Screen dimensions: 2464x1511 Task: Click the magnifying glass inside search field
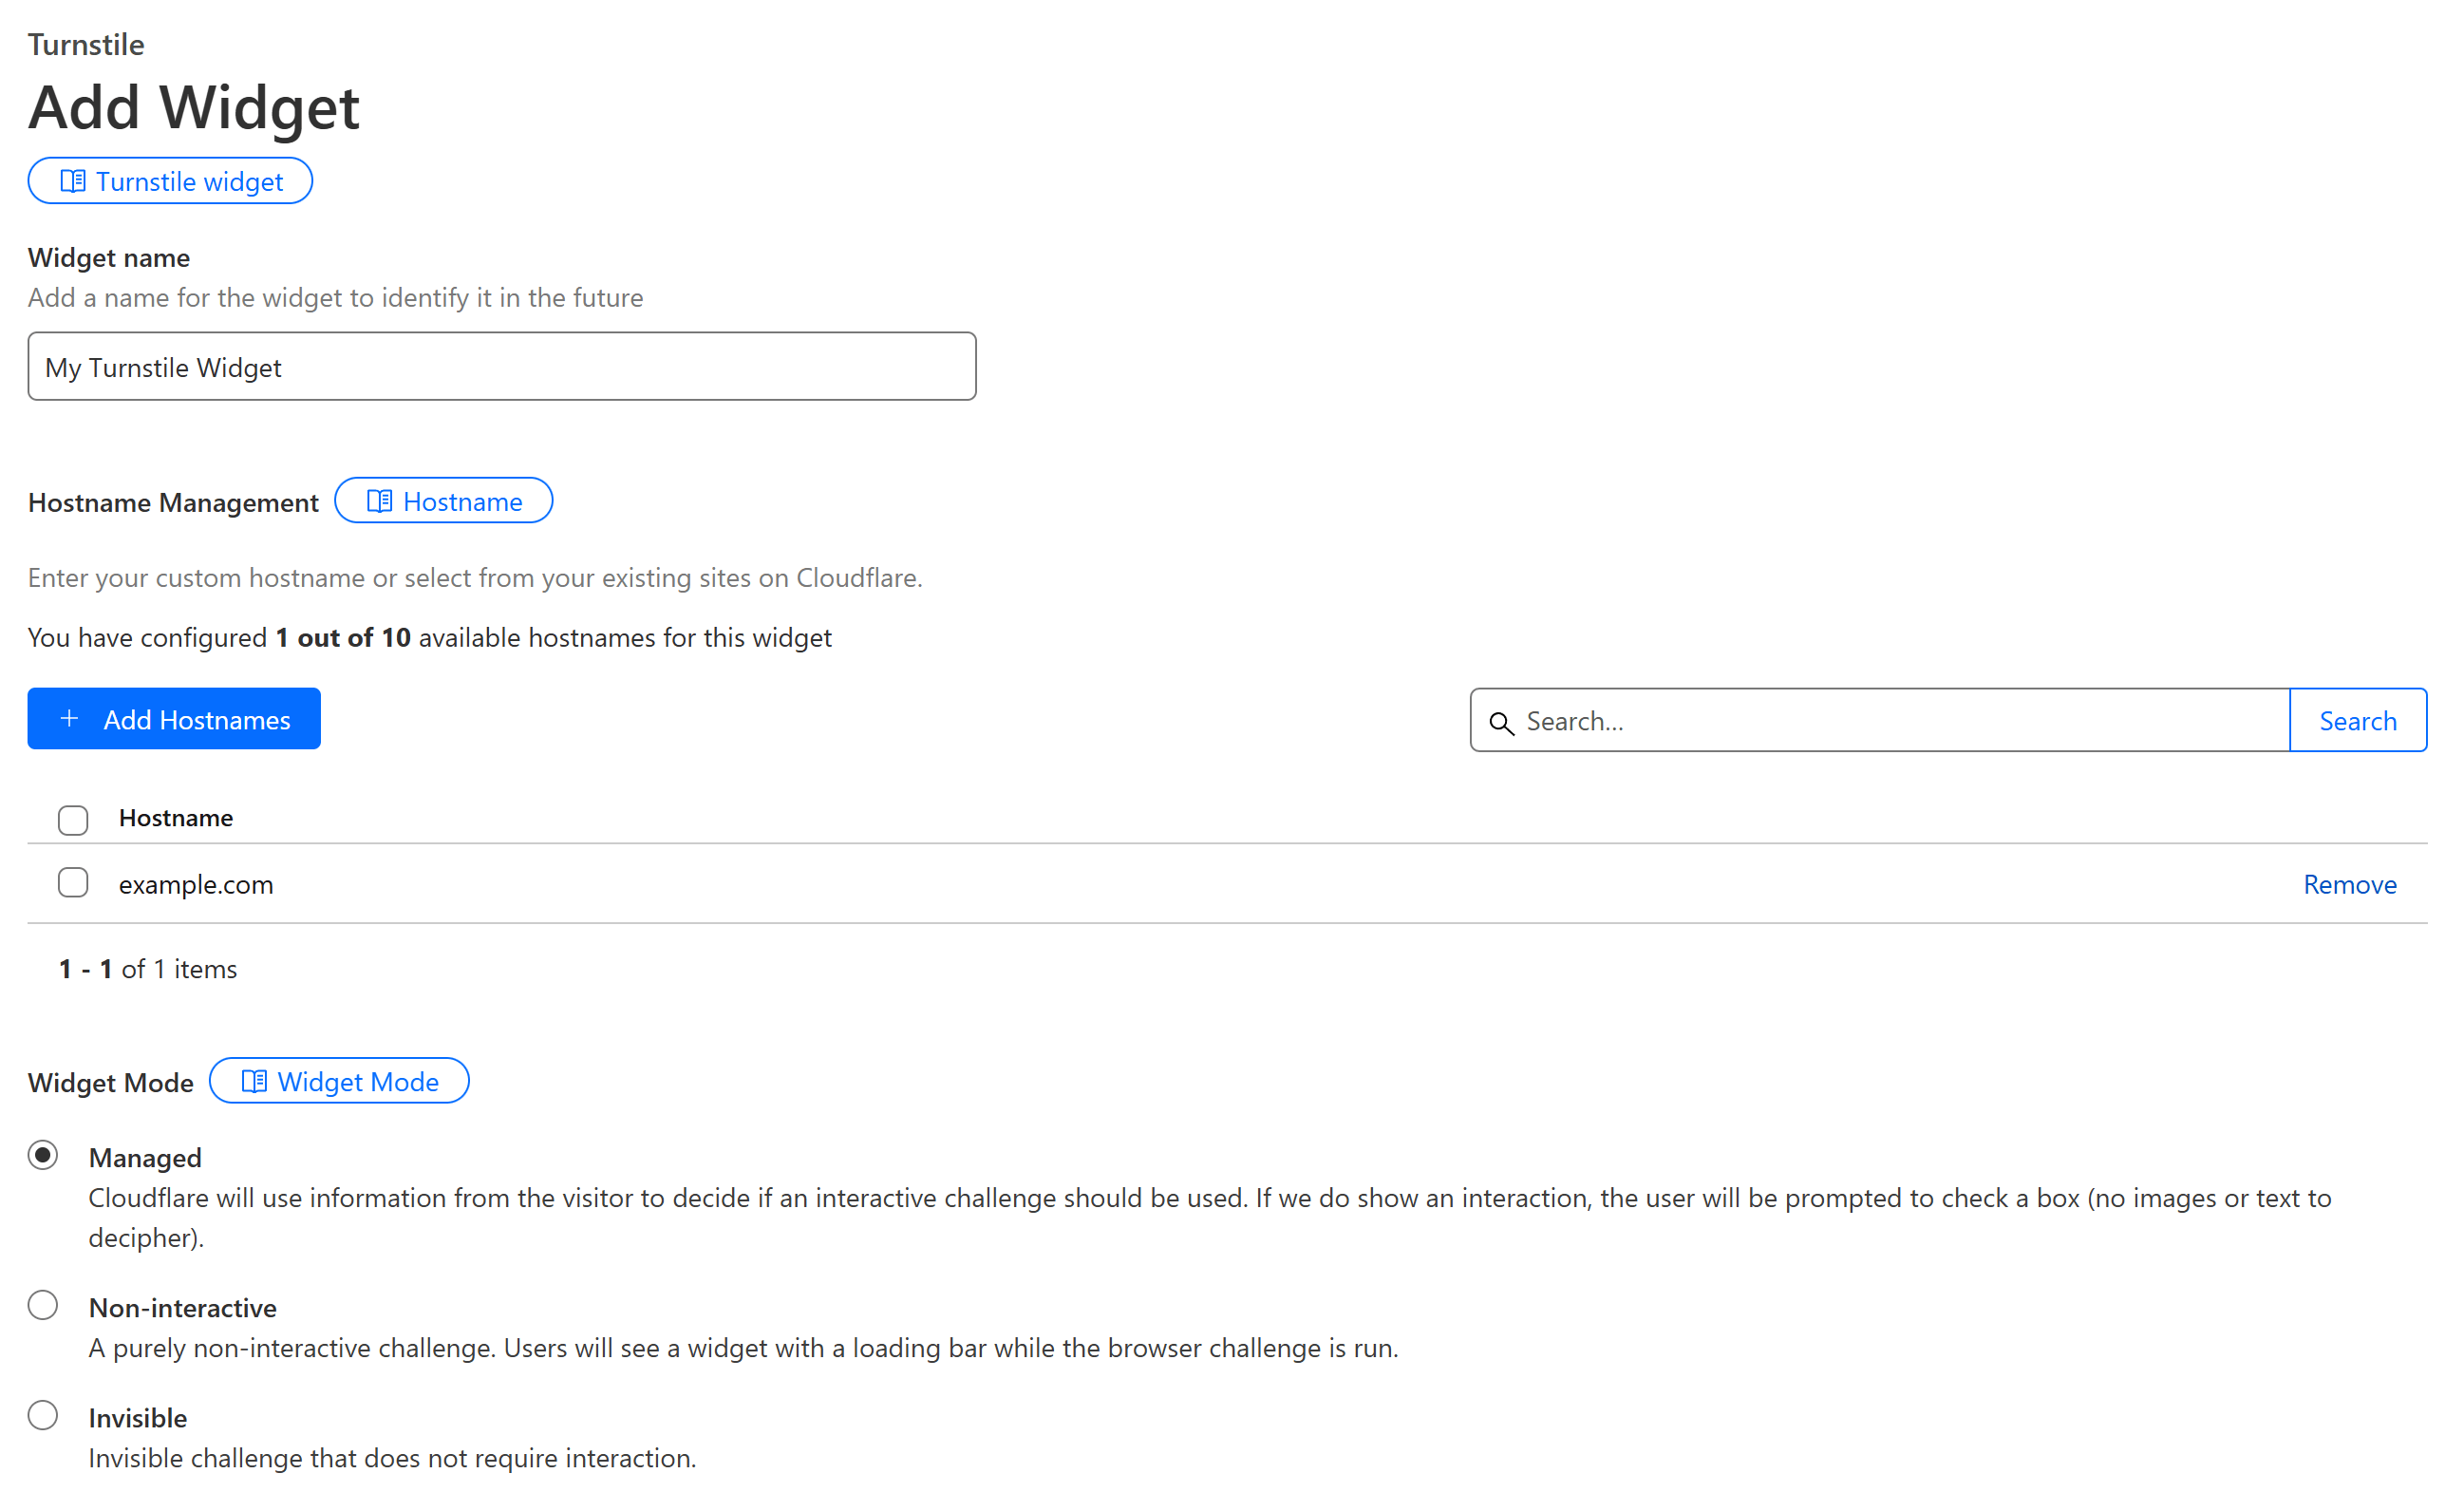pyautogui.click(x=1503, y=721)
